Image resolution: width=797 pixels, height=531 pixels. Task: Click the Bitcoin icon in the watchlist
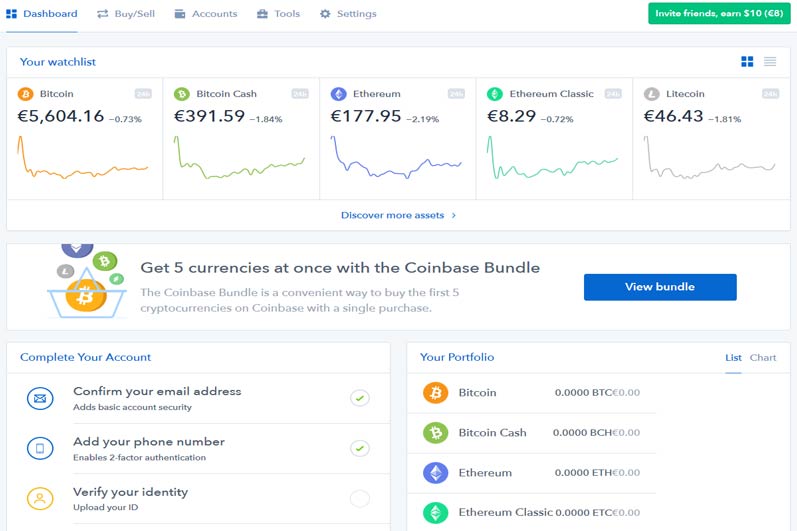[x=26, y=94]
